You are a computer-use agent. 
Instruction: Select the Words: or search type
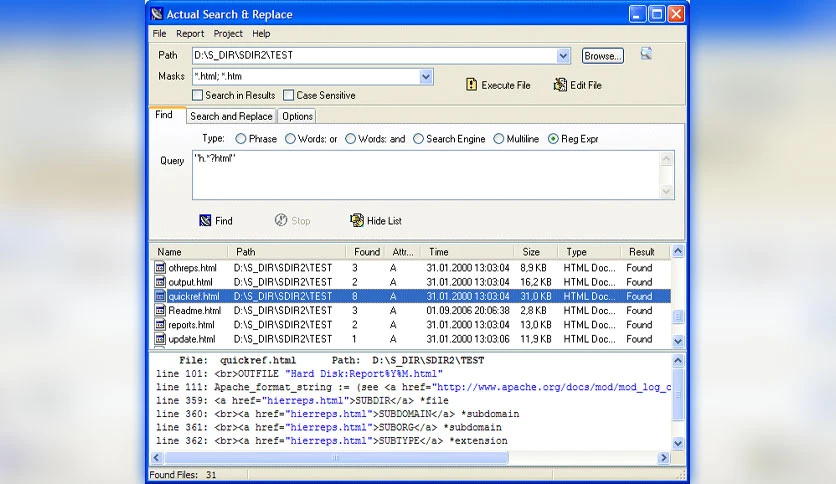pyautogui.click(x=290, y=139)
